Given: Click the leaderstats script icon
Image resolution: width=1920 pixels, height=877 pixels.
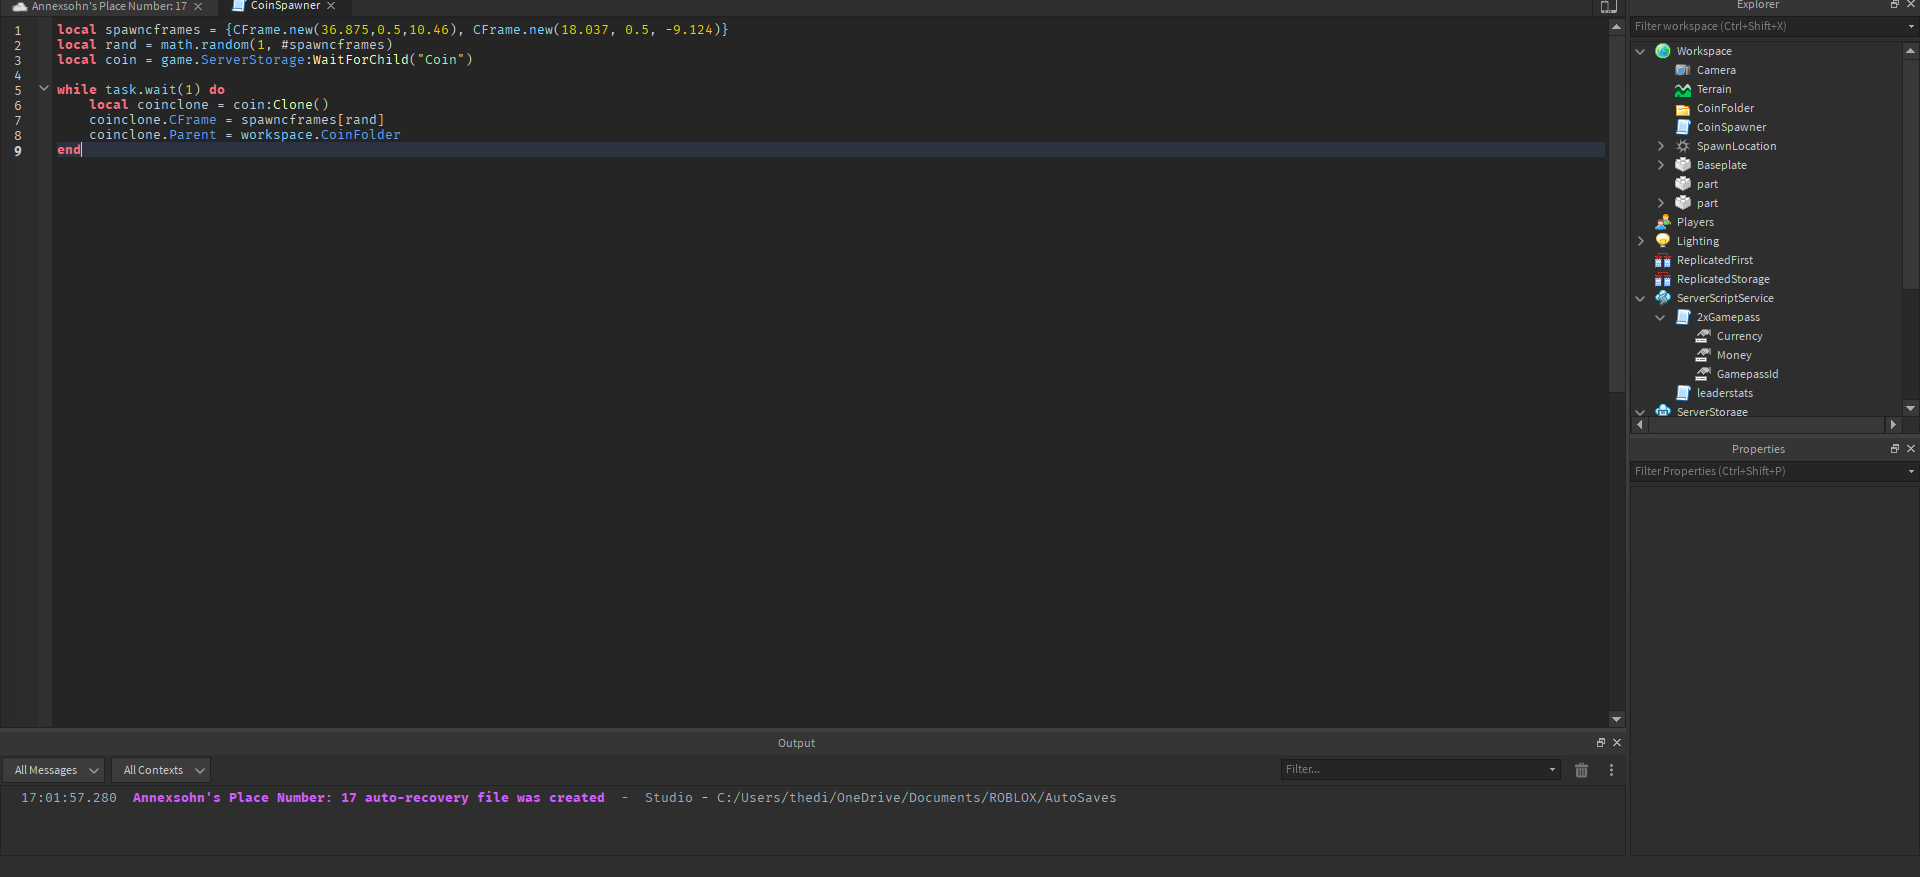Looking at the screenshot, I should click(1683, 393).
